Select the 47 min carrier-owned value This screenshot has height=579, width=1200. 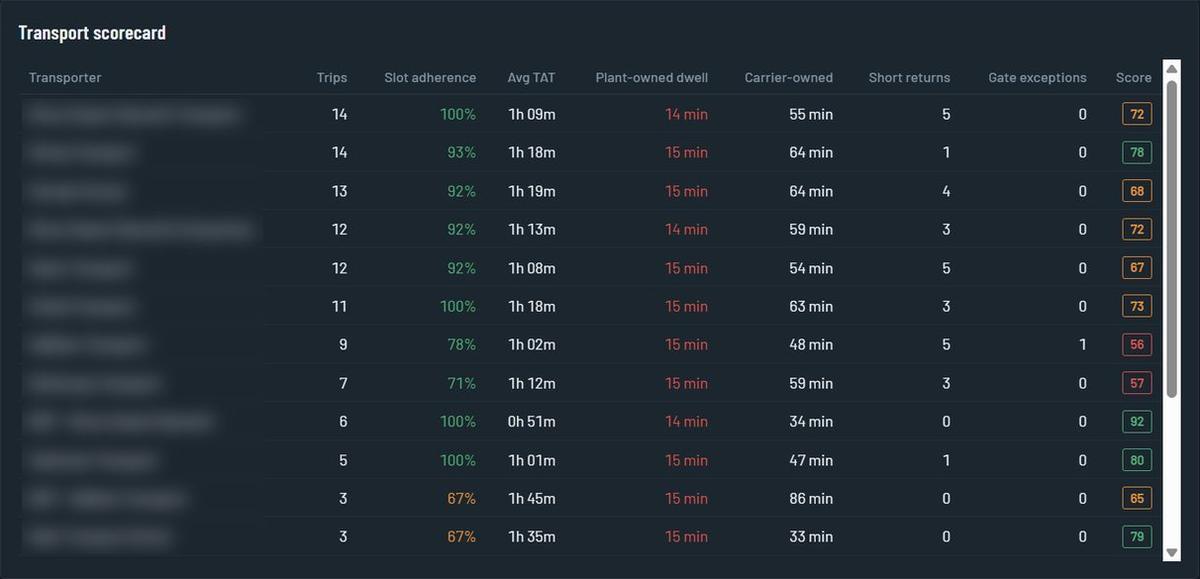point(811,460)
